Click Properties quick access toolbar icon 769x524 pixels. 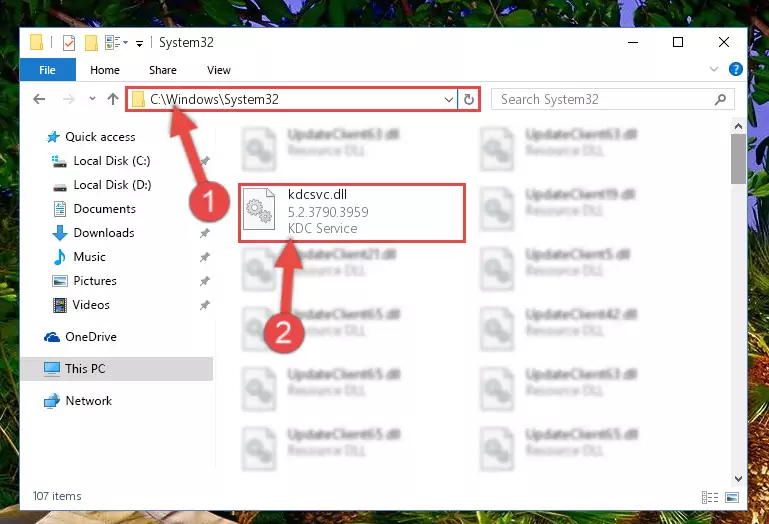69,43
